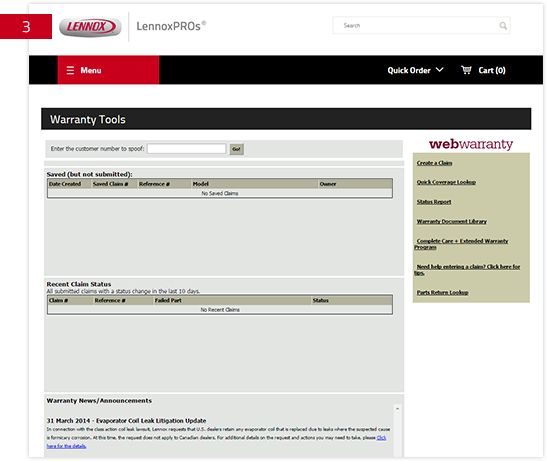Click the Warranty Tools heading

pyautogui.click(x=88, y=119)
